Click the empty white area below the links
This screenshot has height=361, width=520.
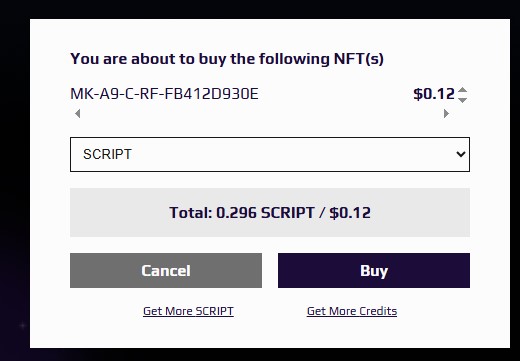point(270,333)
